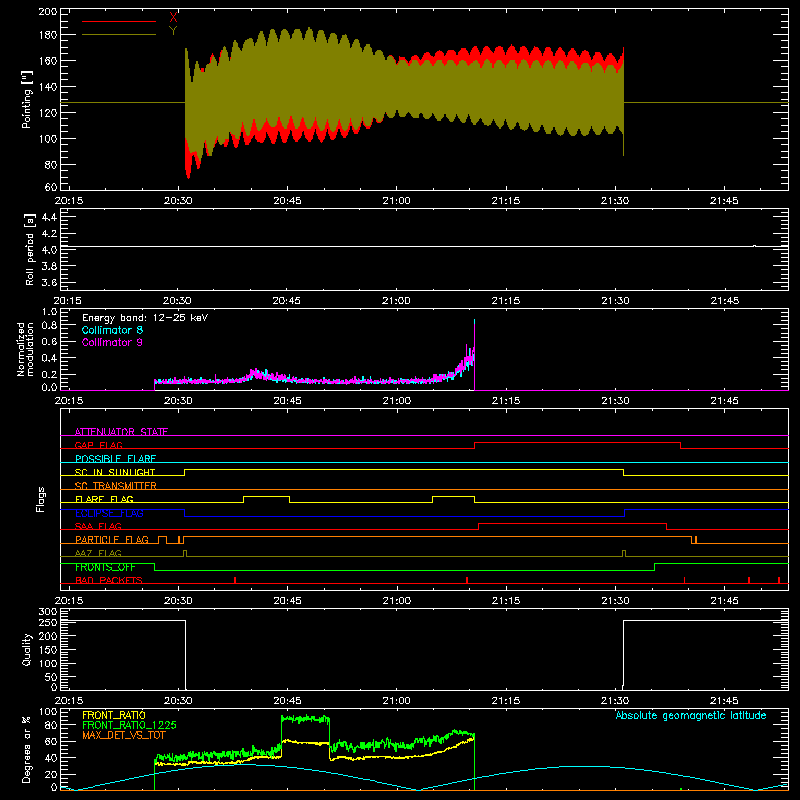Click 20:45 time label under Roll period plot

[x=287, y=301]
